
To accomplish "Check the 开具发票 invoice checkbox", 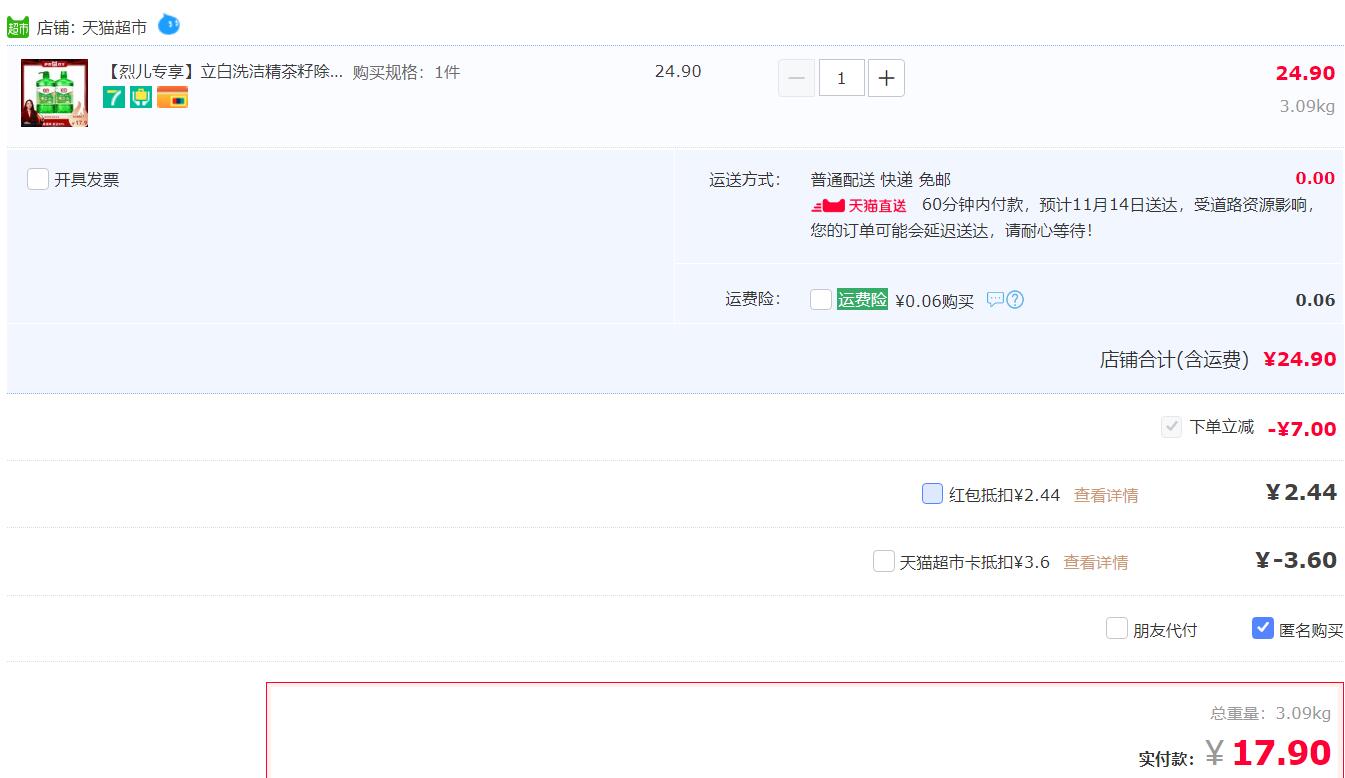I will 38,179.
